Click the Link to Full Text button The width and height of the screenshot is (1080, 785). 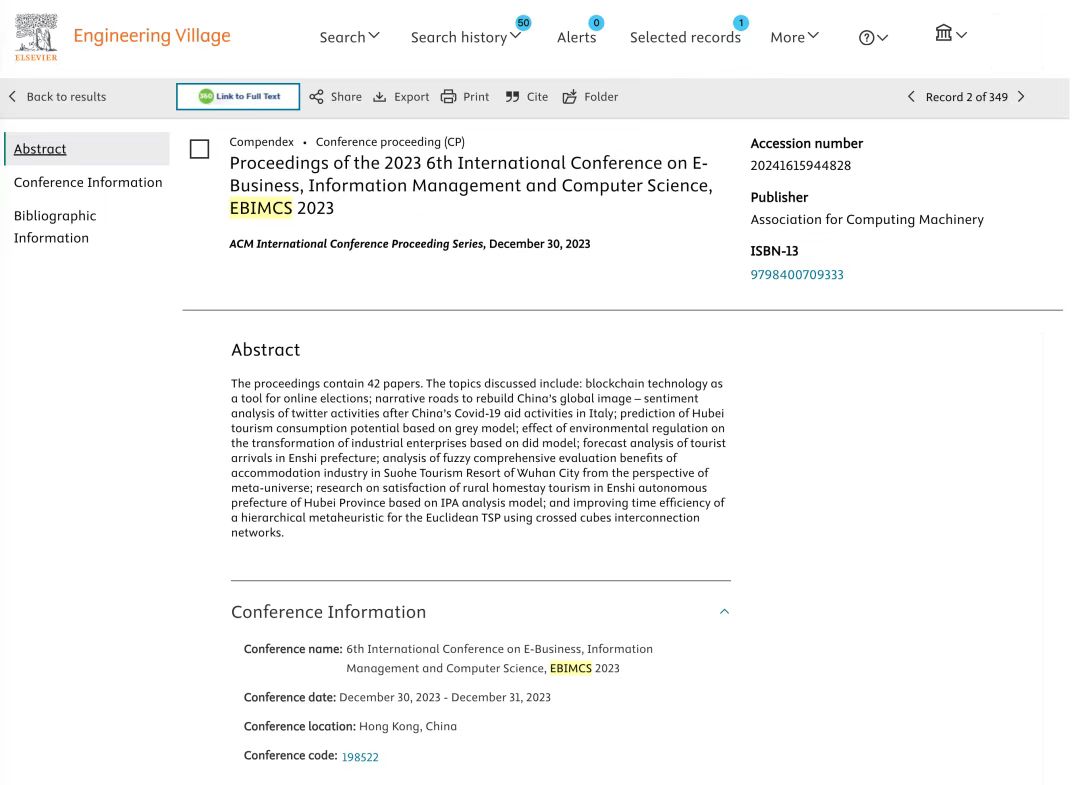click(238, 96)
